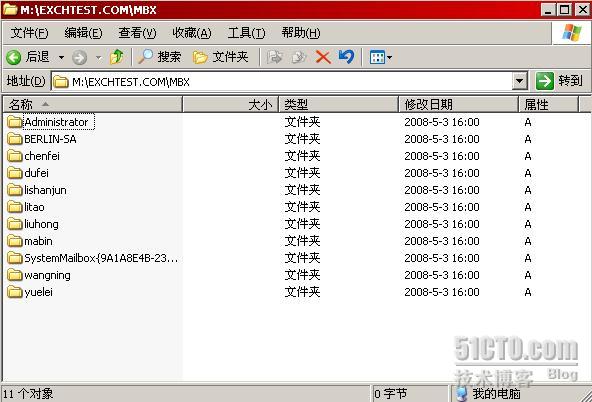Sort by the 修改日期 column header
This screenshot has height=402, width=592.
coord(458,104)
